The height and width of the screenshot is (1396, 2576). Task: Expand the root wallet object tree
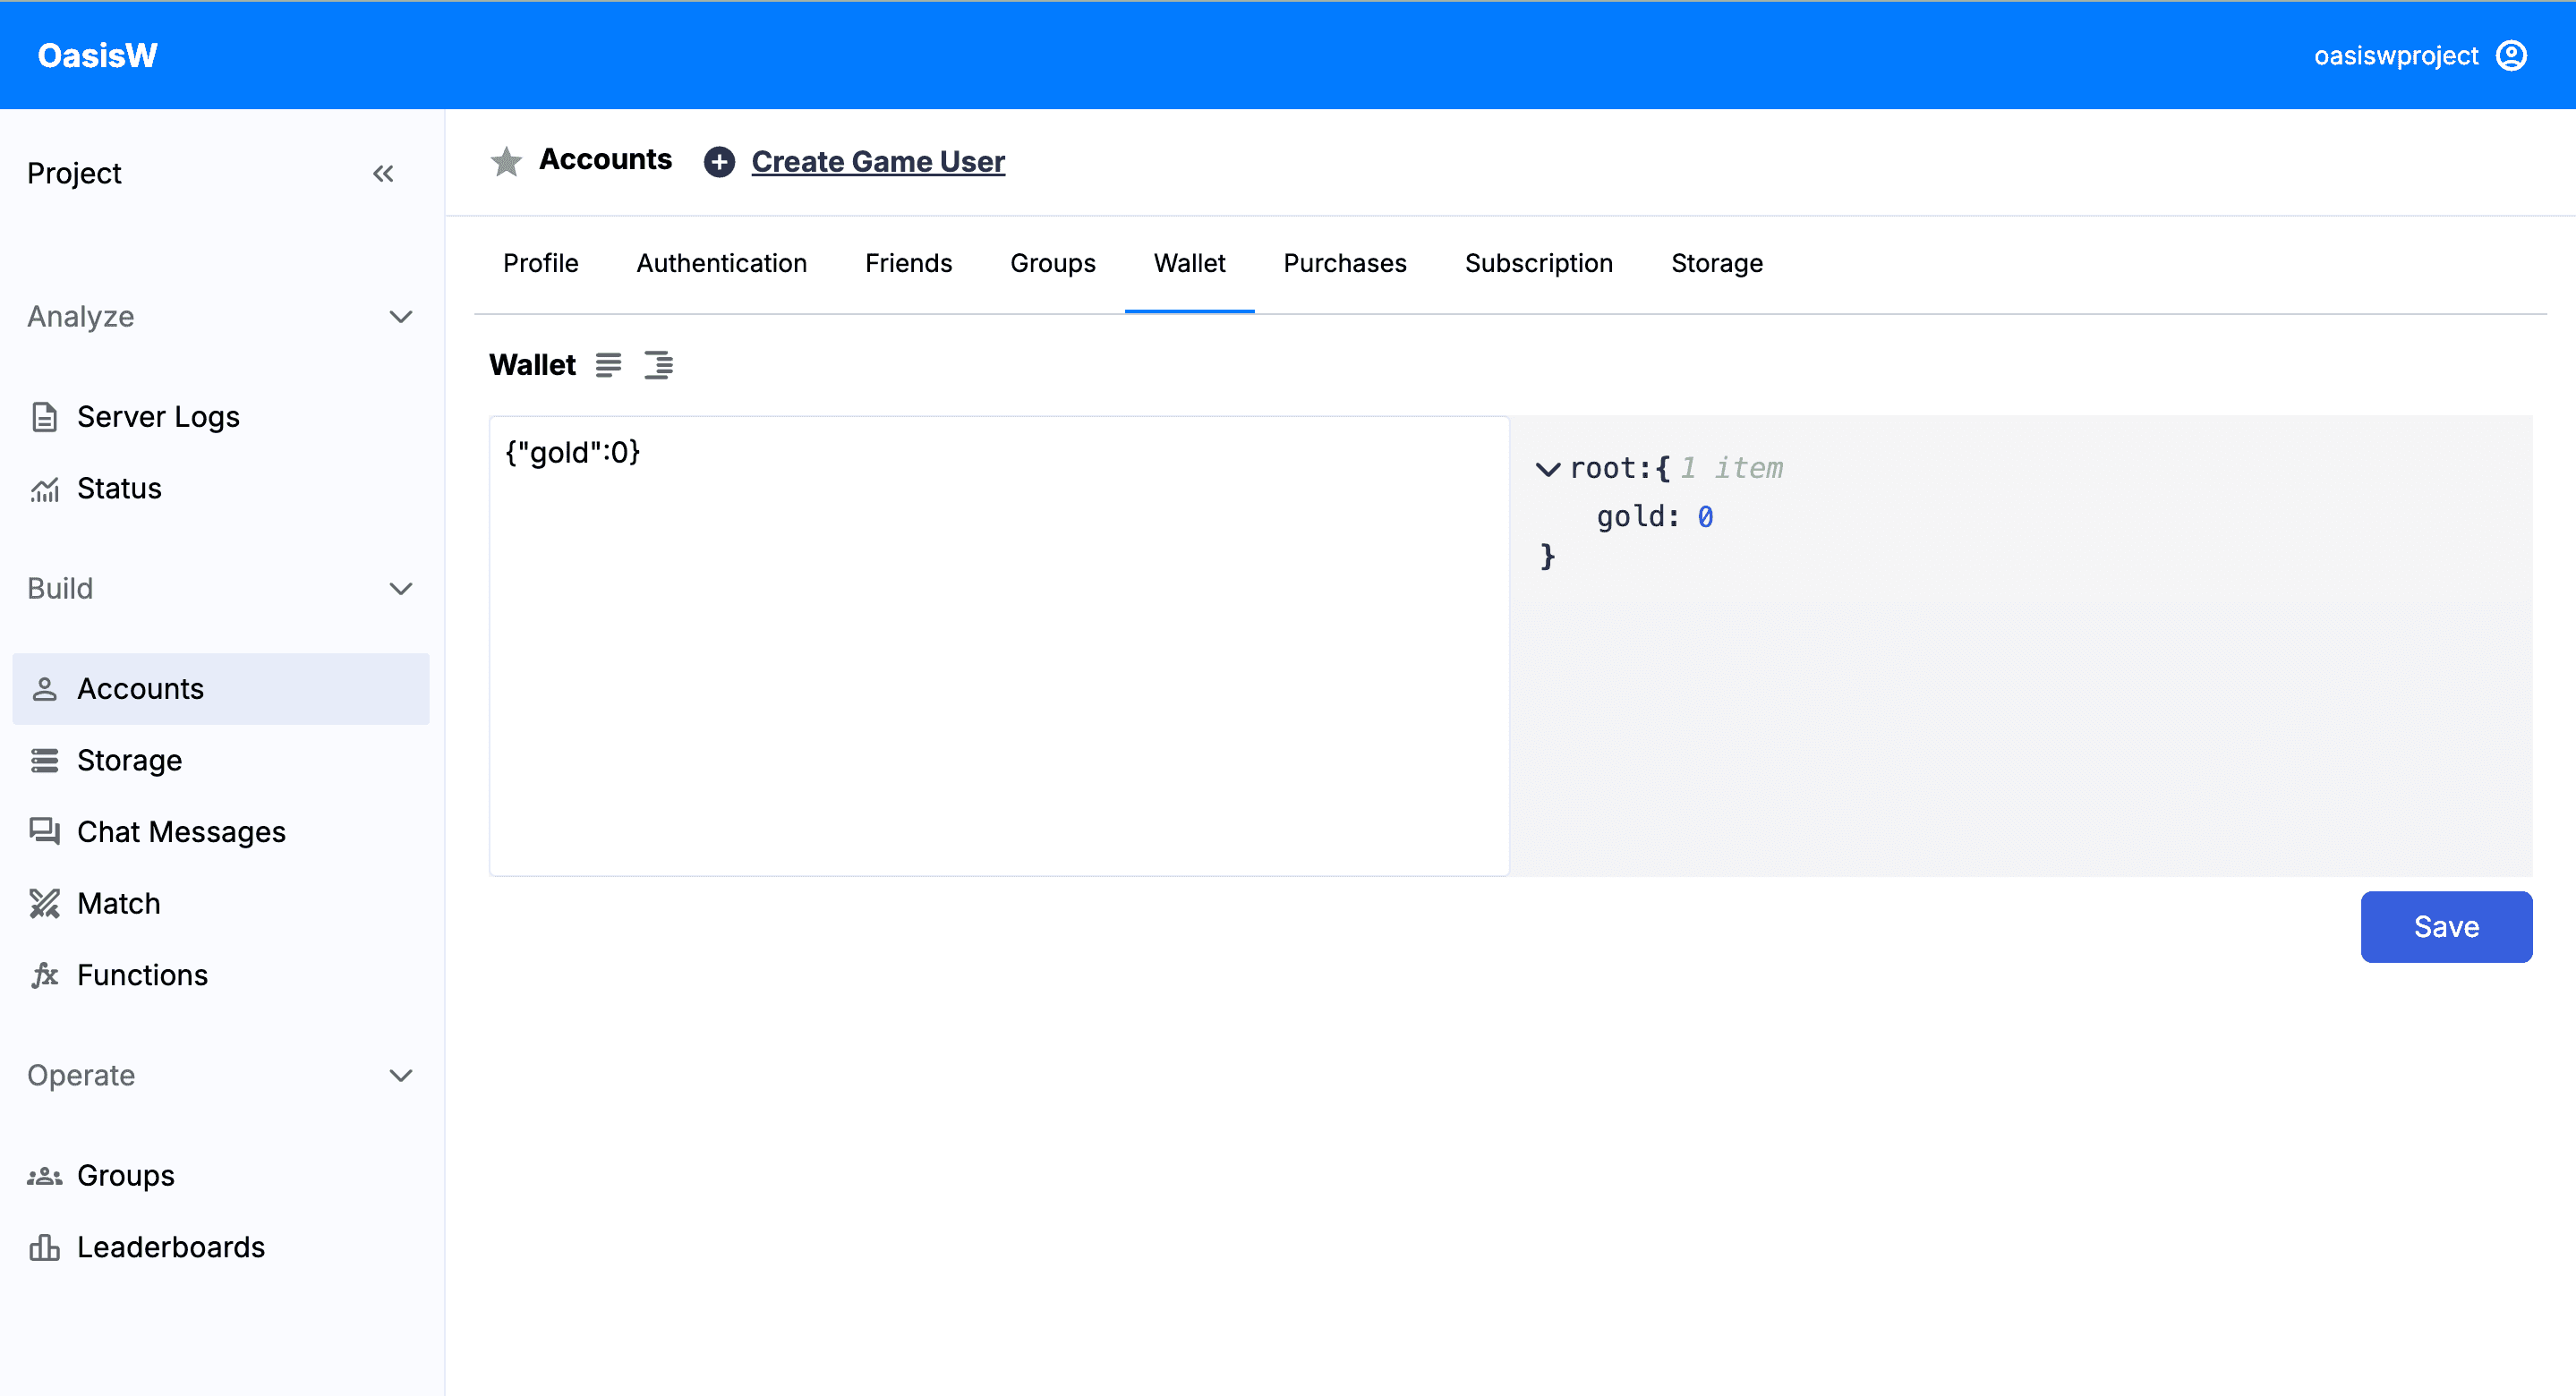(1549, 468)
